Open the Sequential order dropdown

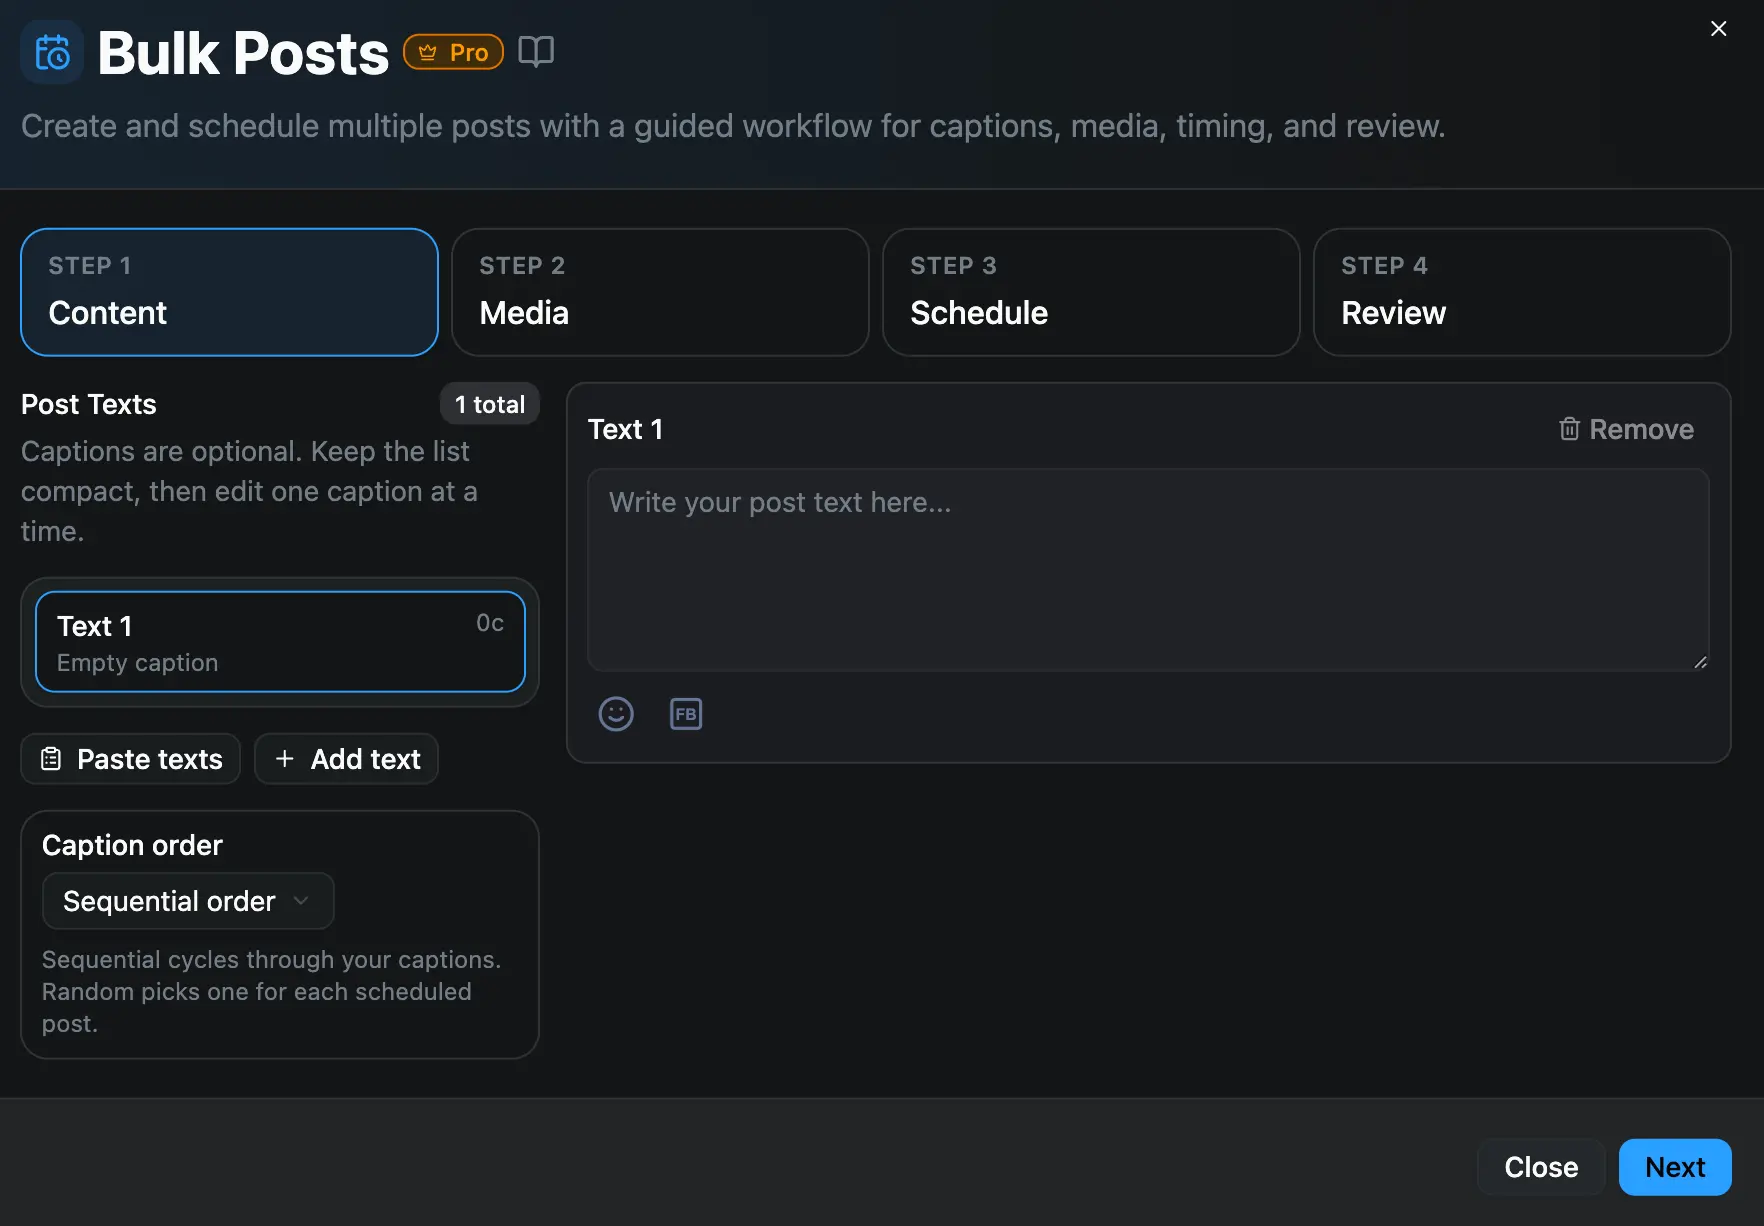pyautogui.click(x=187, y=900)
